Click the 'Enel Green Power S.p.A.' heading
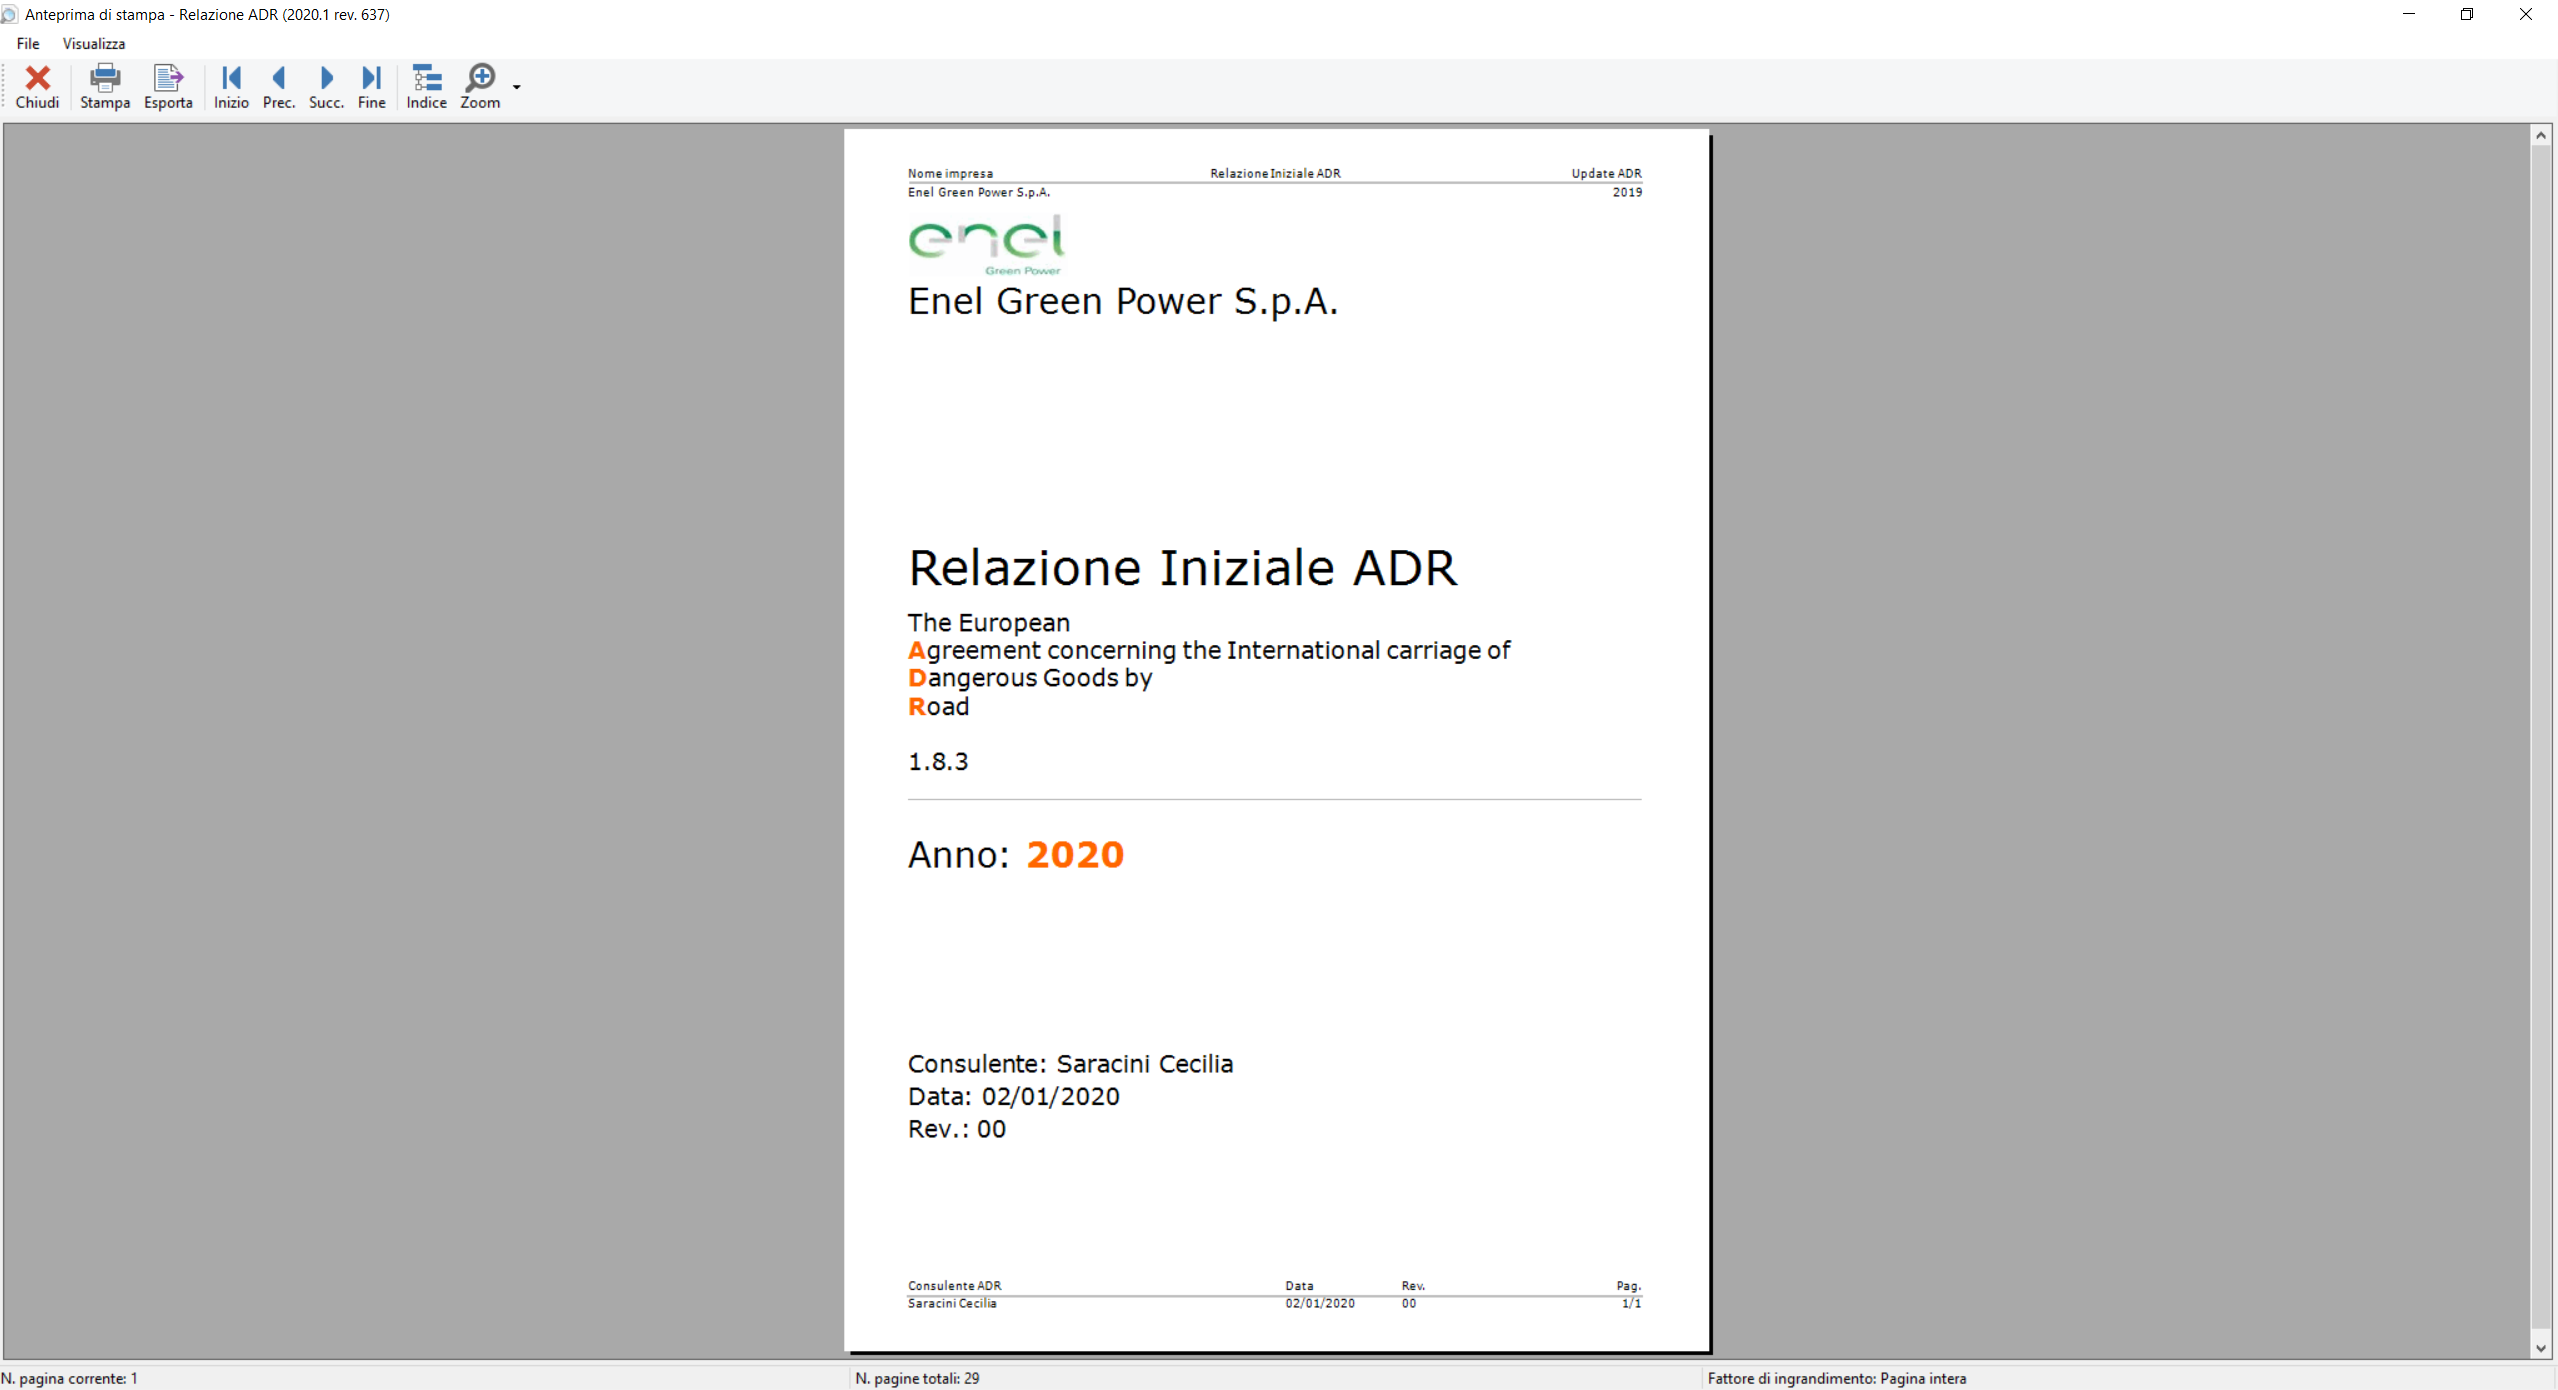The width and height of the screenshot is (2558, 1390). point(1122,301)
